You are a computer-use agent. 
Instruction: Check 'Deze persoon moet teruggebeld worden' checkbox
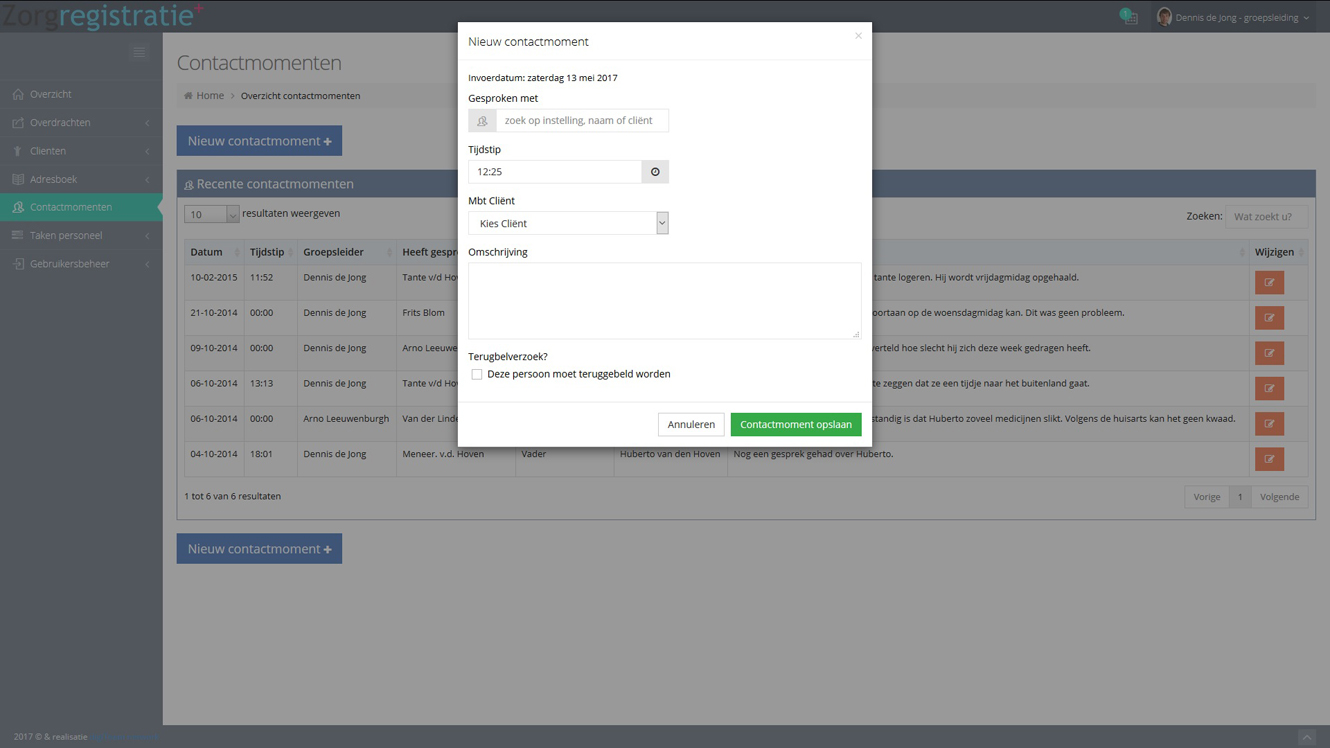click(x=477, y=374)
